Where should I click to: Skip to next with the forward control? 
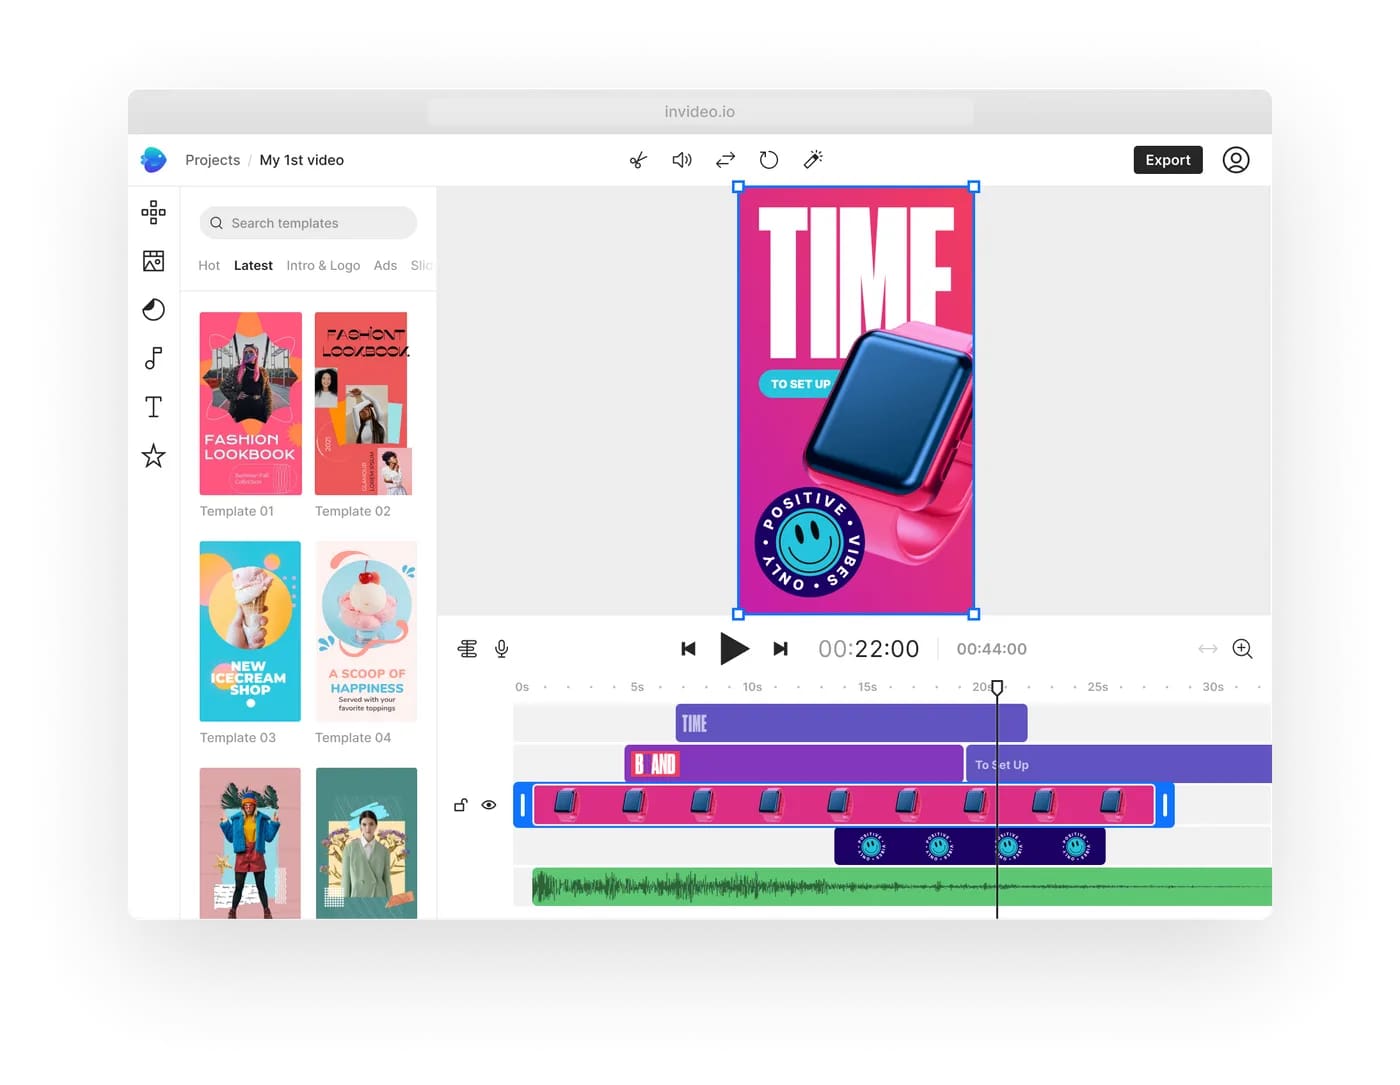[x=781, y=649]
